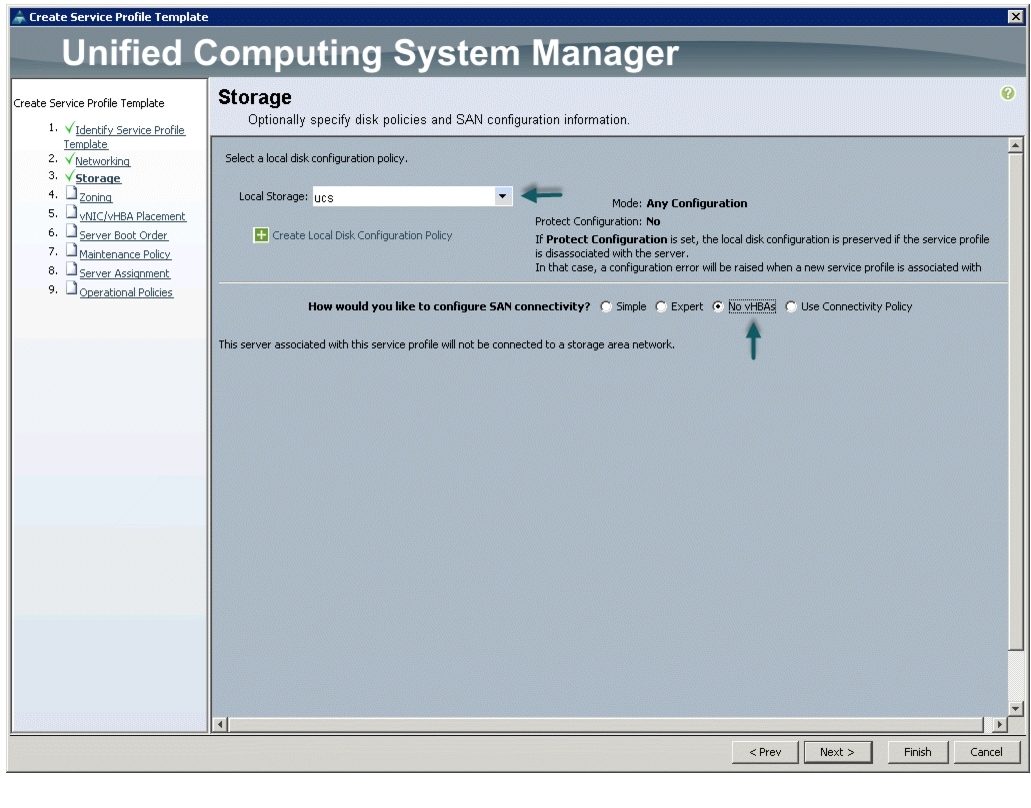Click the page icon next to Server Assignment
This screenshot has width=1031, height=808.
click(72, 271)
